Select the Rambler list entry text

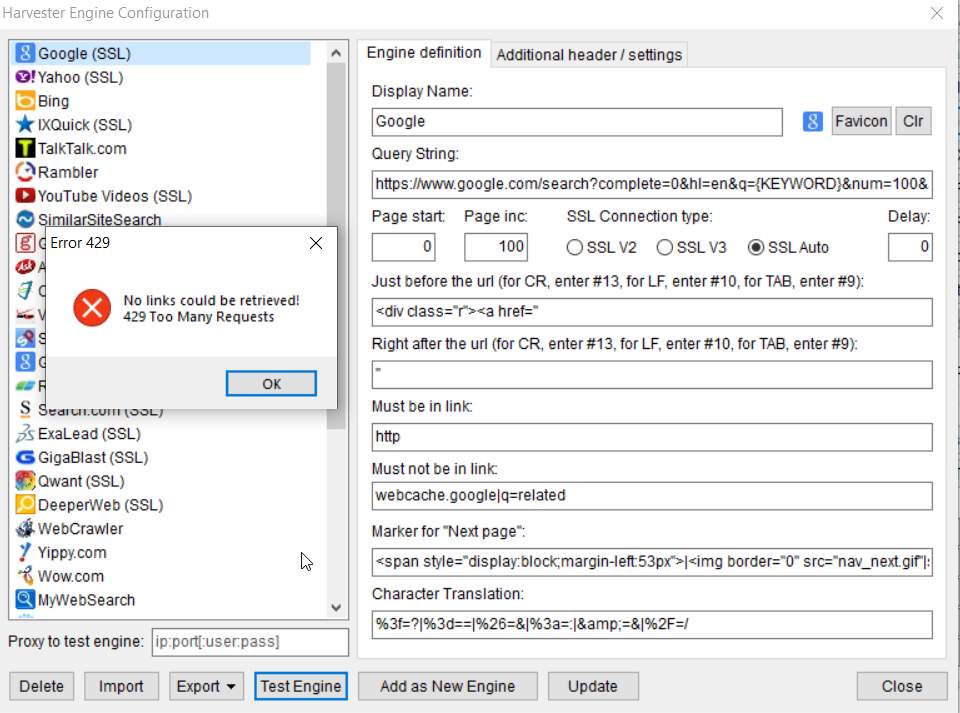coord(68,173)
